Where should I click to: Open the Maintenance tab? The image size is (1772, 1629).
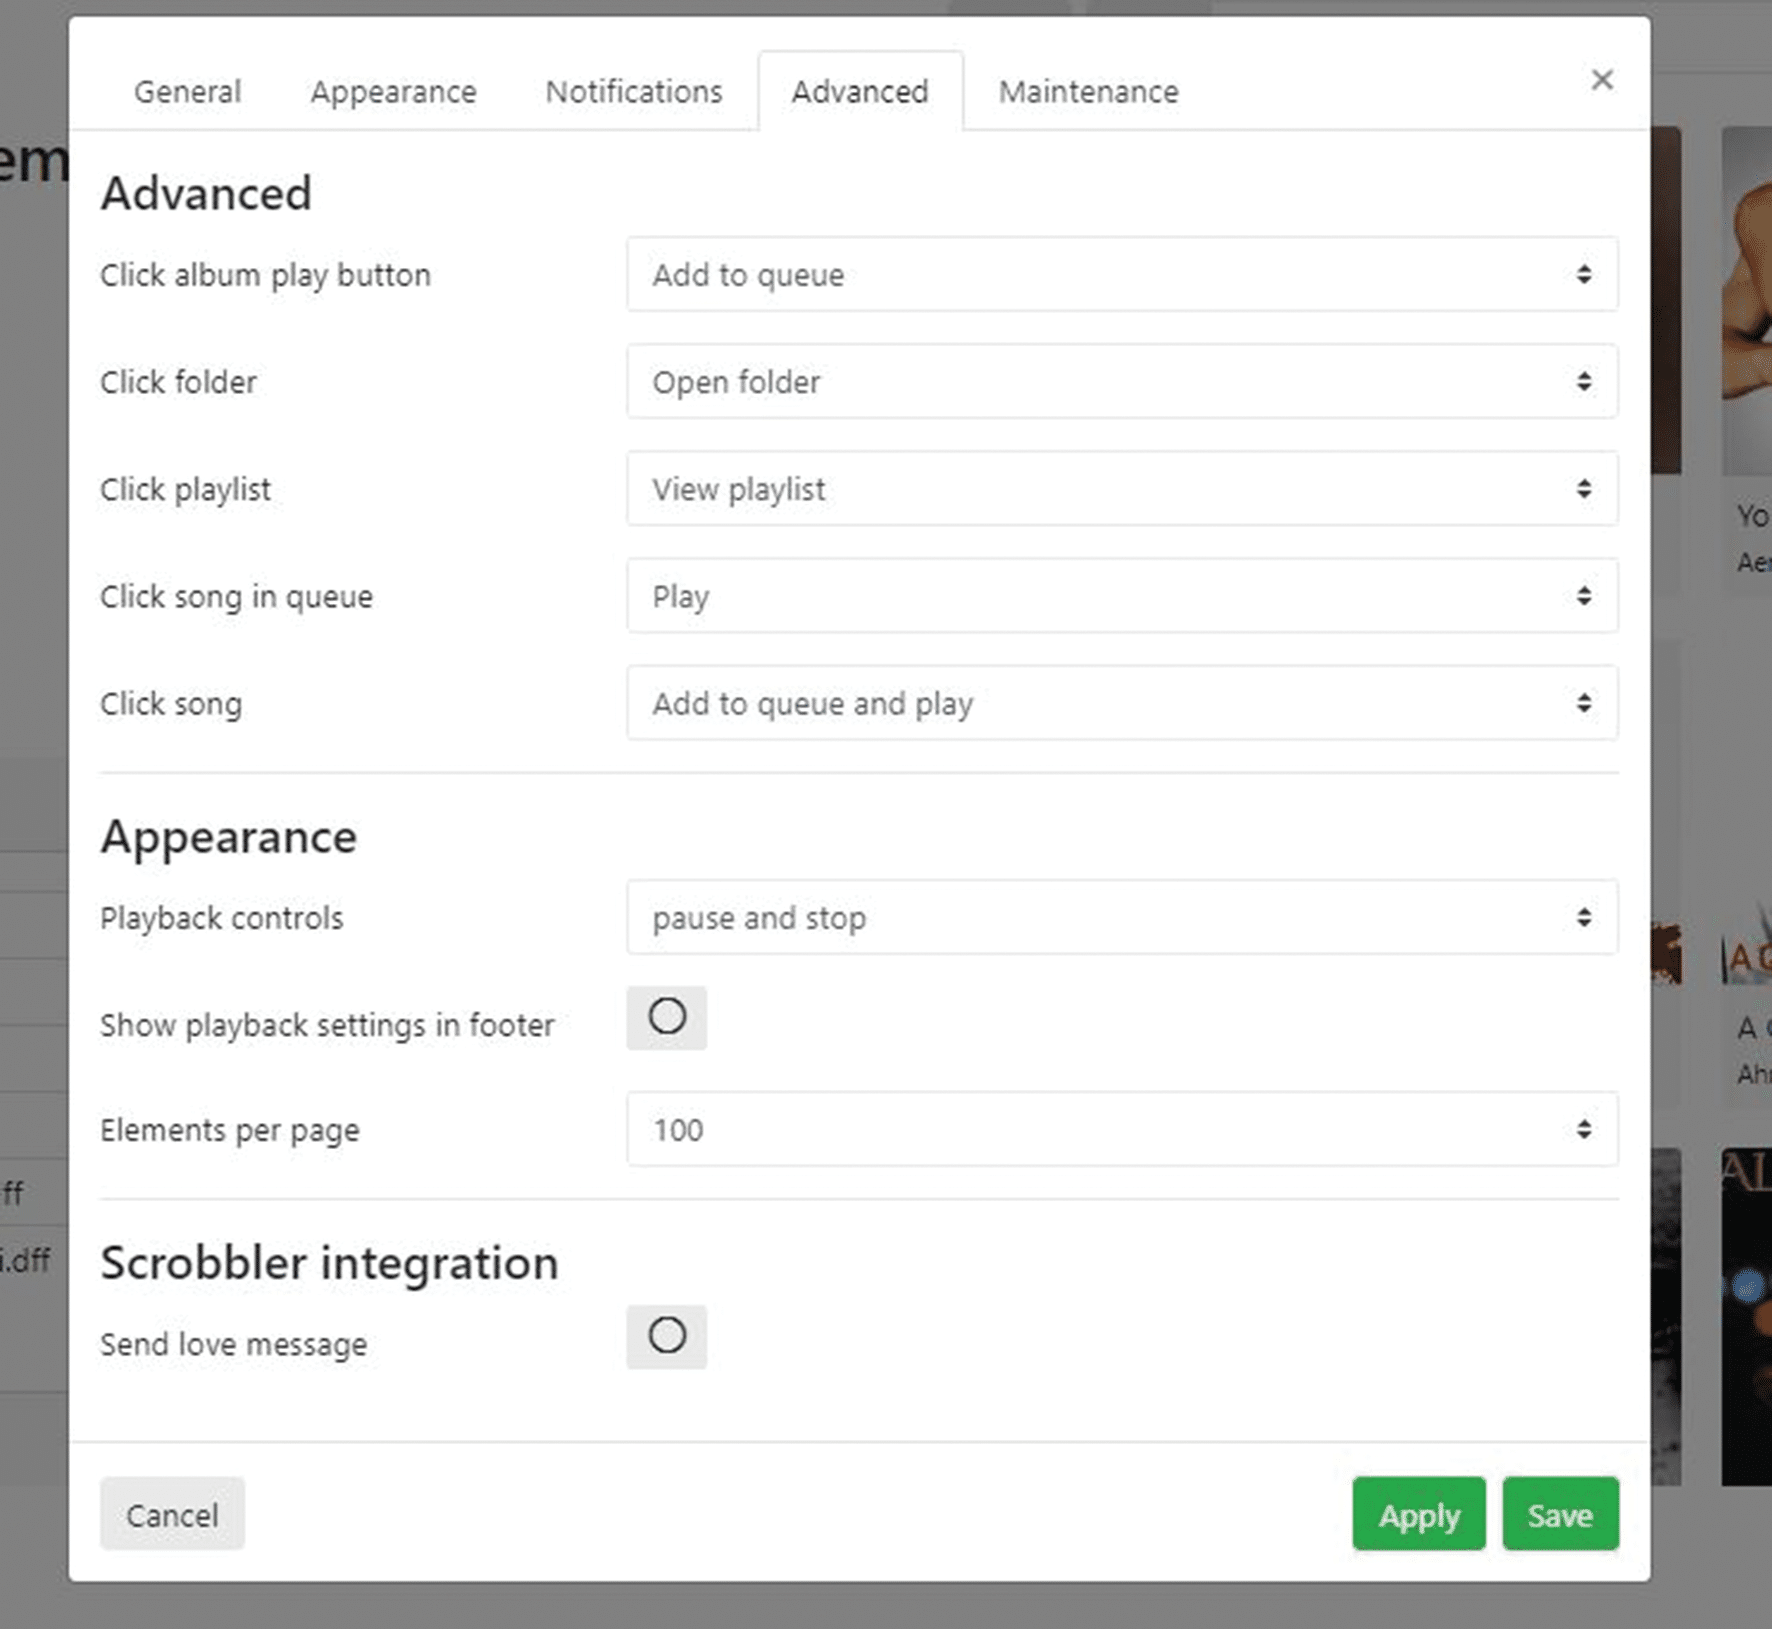click(1088, 91)
